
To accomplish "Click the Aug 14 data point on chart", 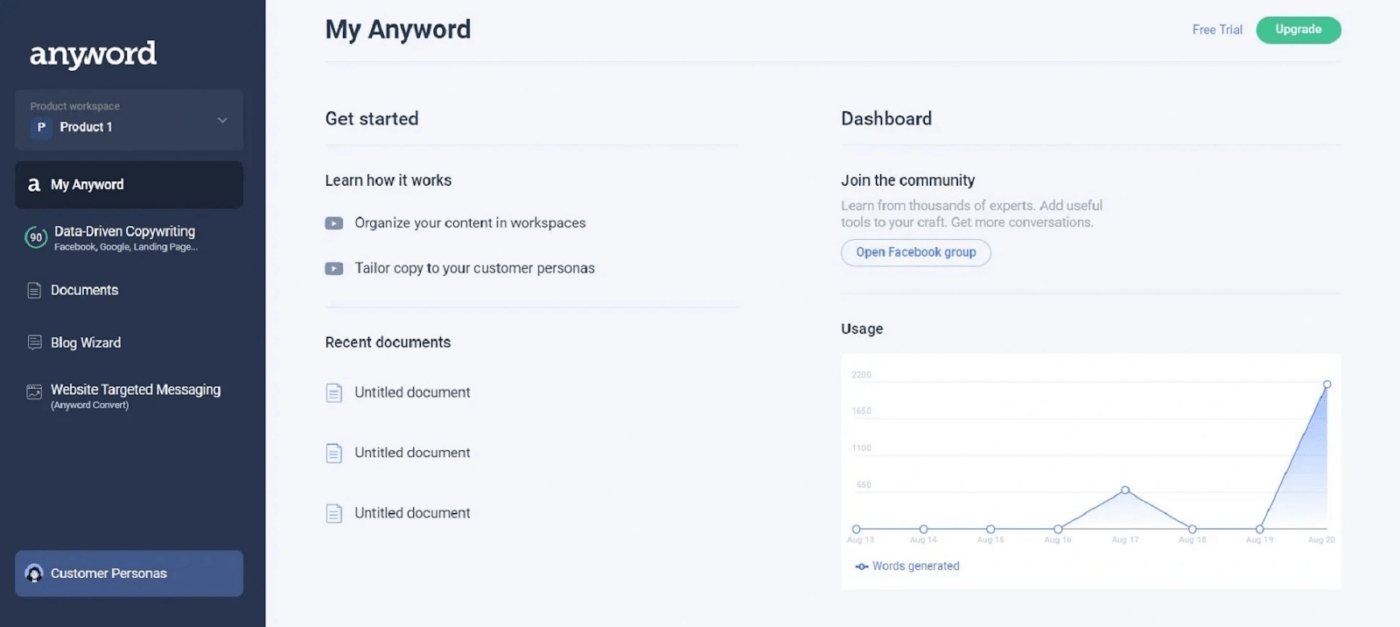I will coord(923,529).
